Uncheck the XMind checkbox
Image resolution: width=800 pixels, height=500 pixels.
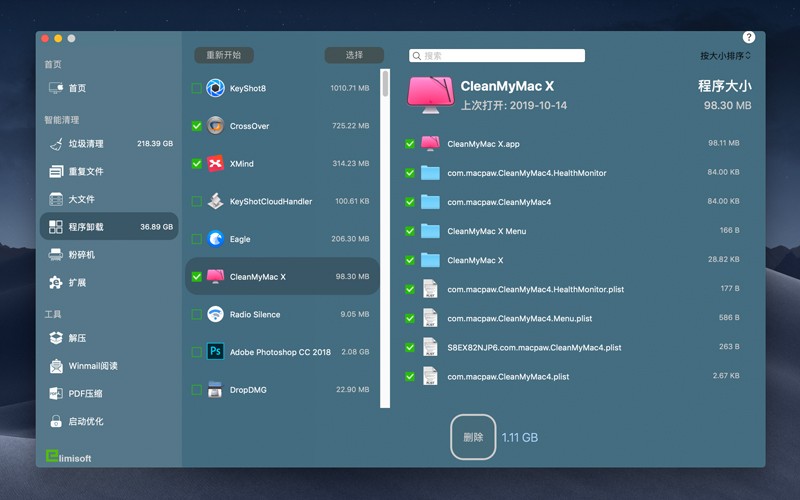[x=196, y=163]
